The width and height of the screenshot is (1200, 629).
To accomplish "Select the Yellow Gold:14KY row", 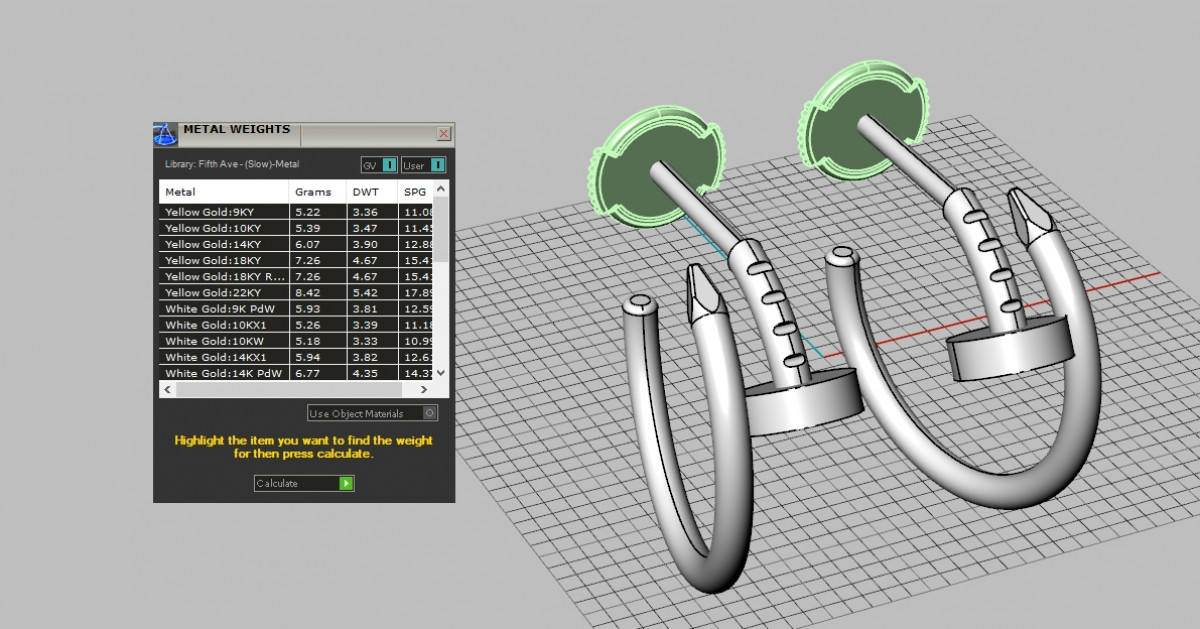I will [x=224, y=244].
